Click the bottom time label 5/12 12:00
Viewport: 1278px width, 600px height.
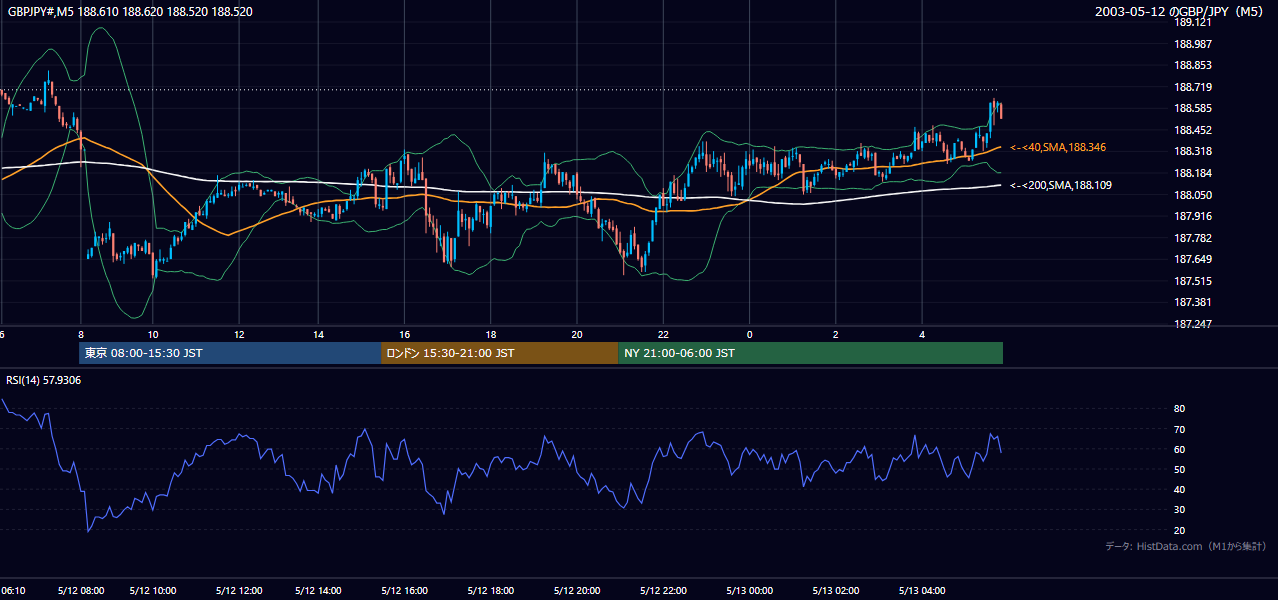[238, 591]
